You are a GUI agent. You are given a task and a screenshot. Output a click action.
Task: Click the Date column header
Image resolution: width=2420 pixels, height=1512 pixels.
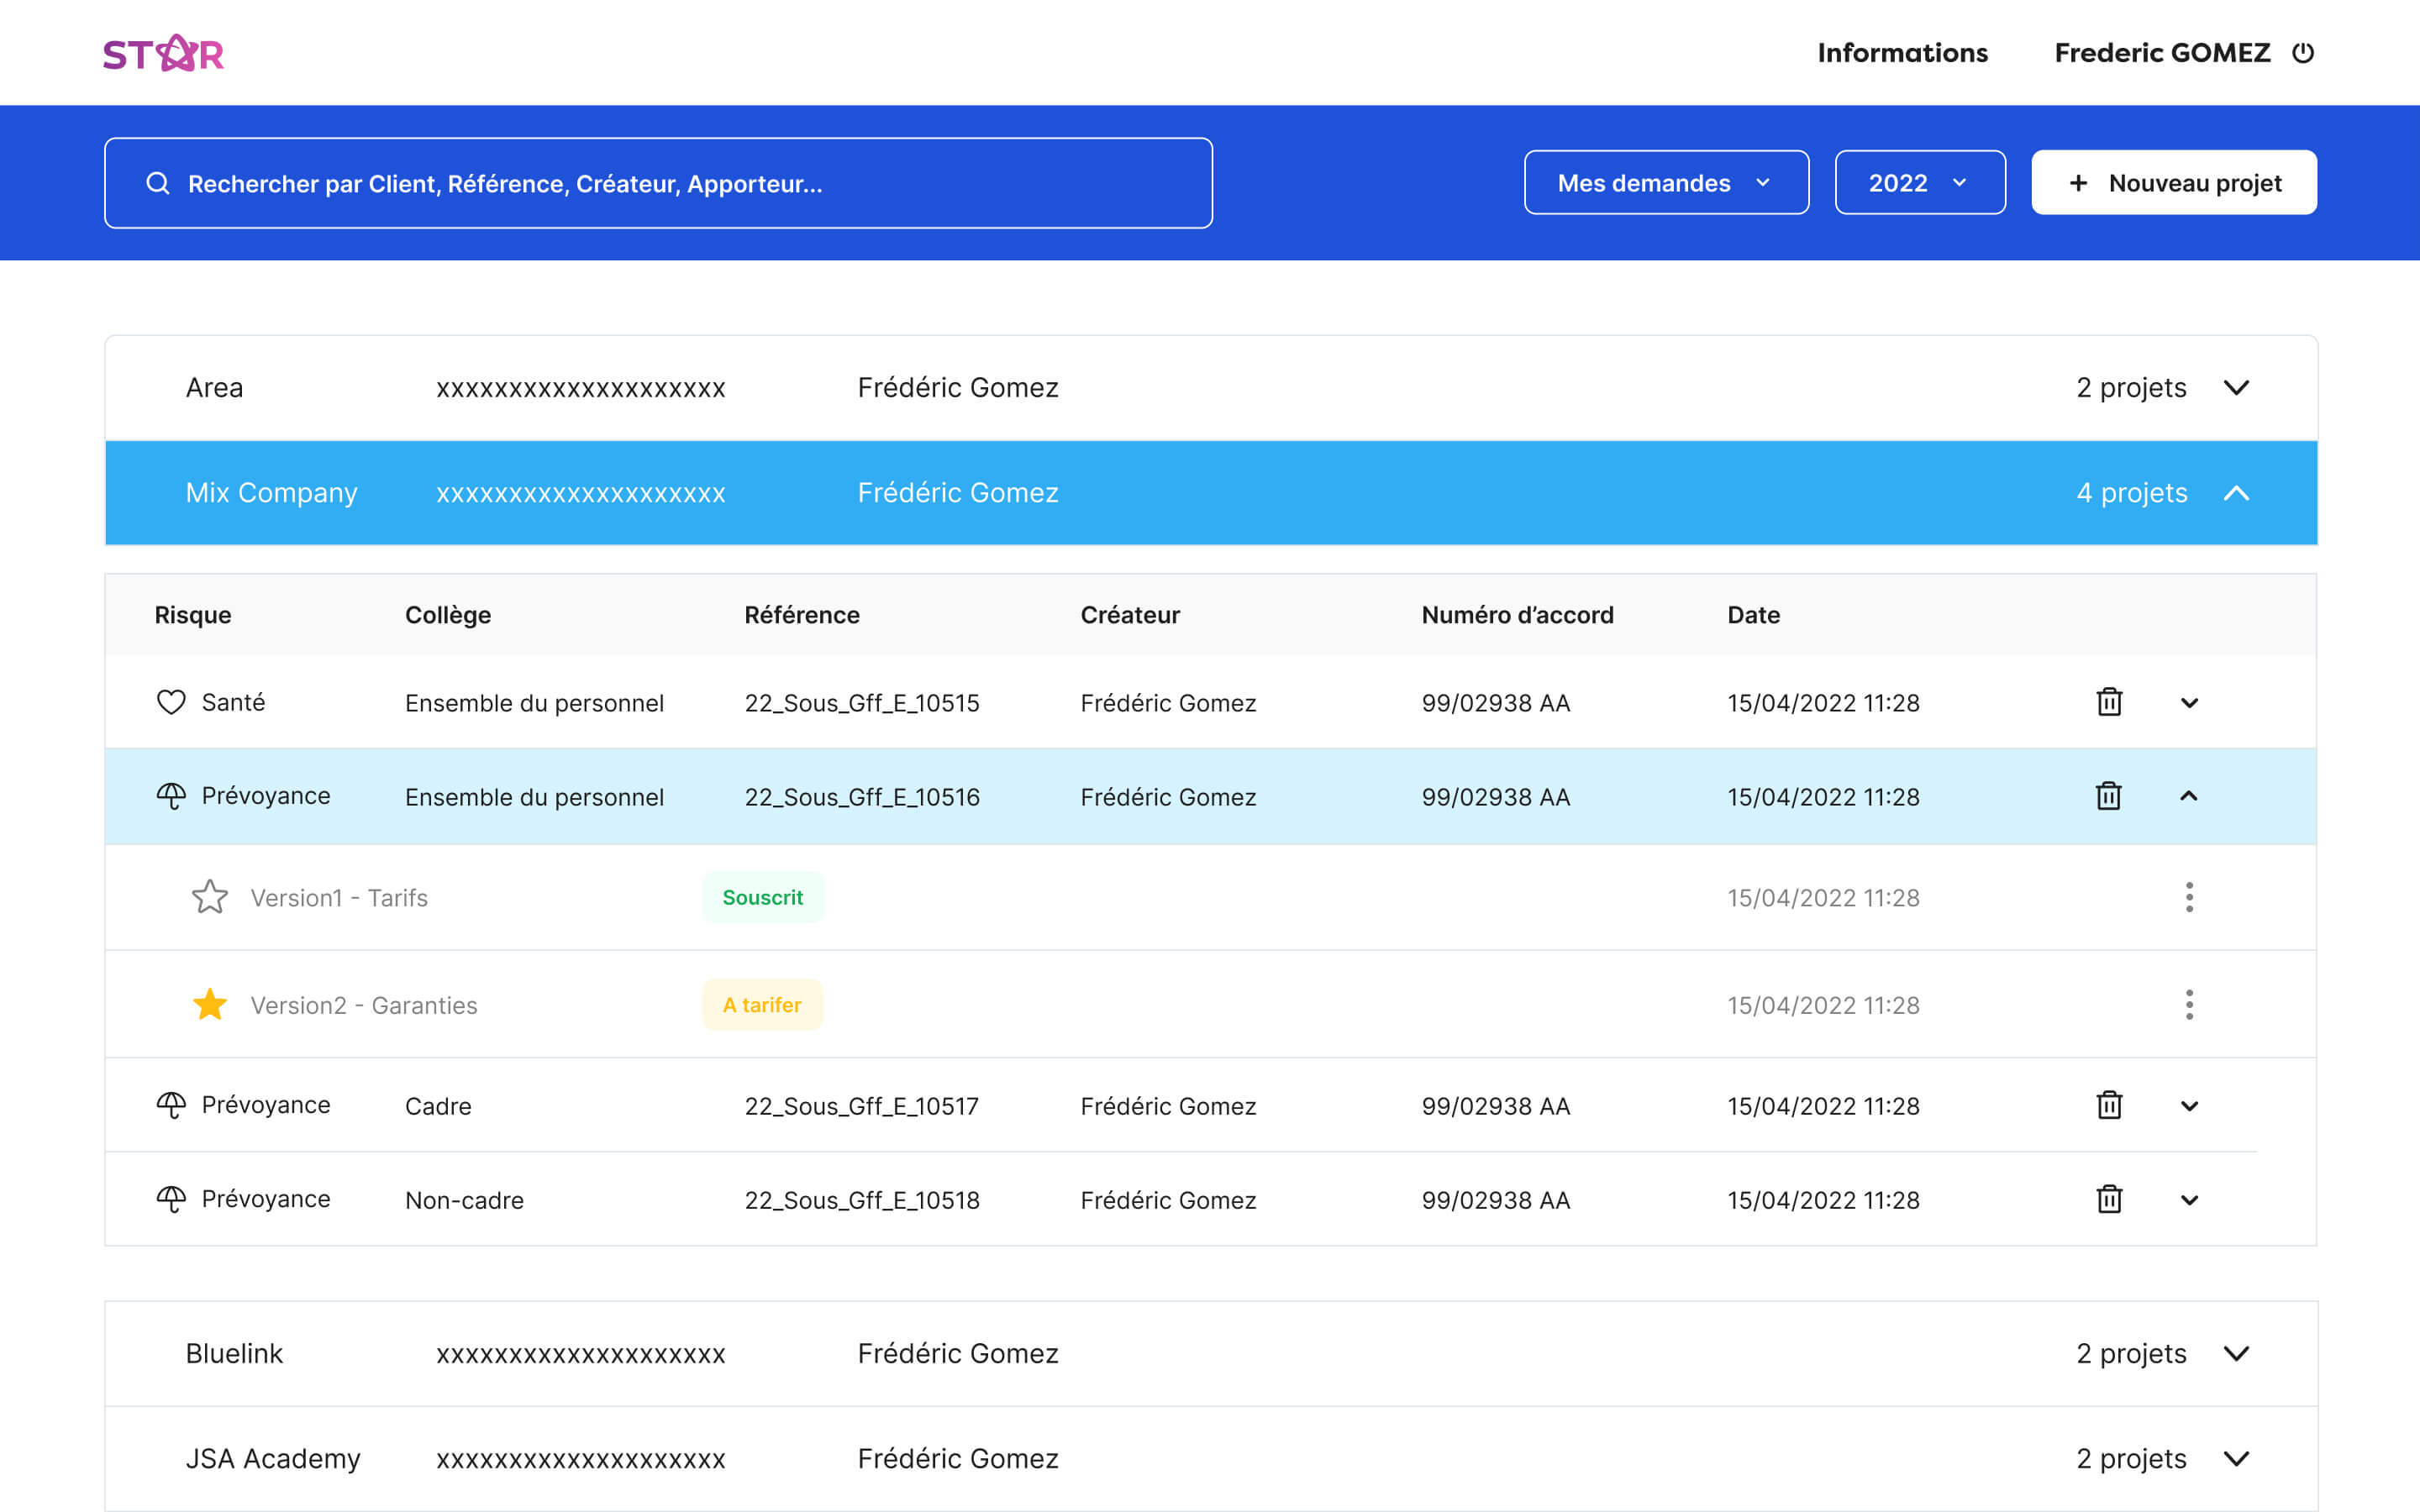[1753, 615]
